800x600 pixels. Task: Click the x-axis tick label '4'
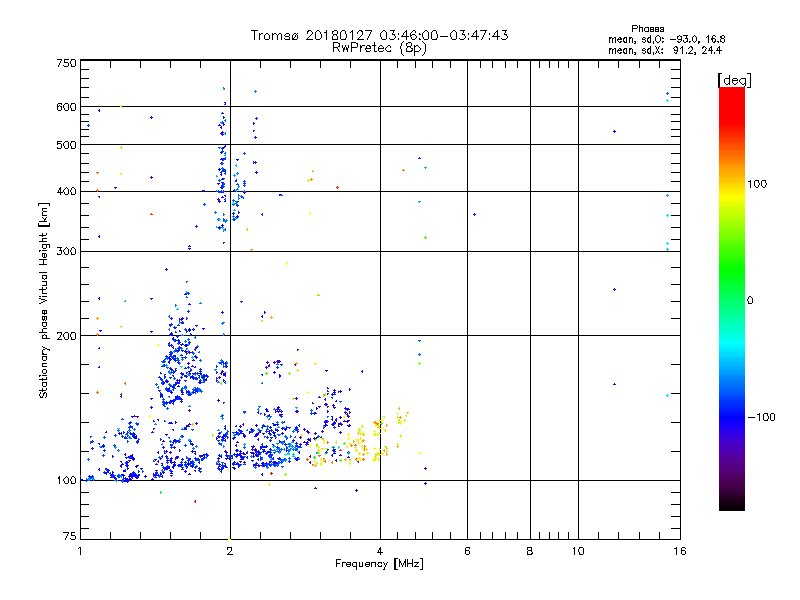point(380,551)
